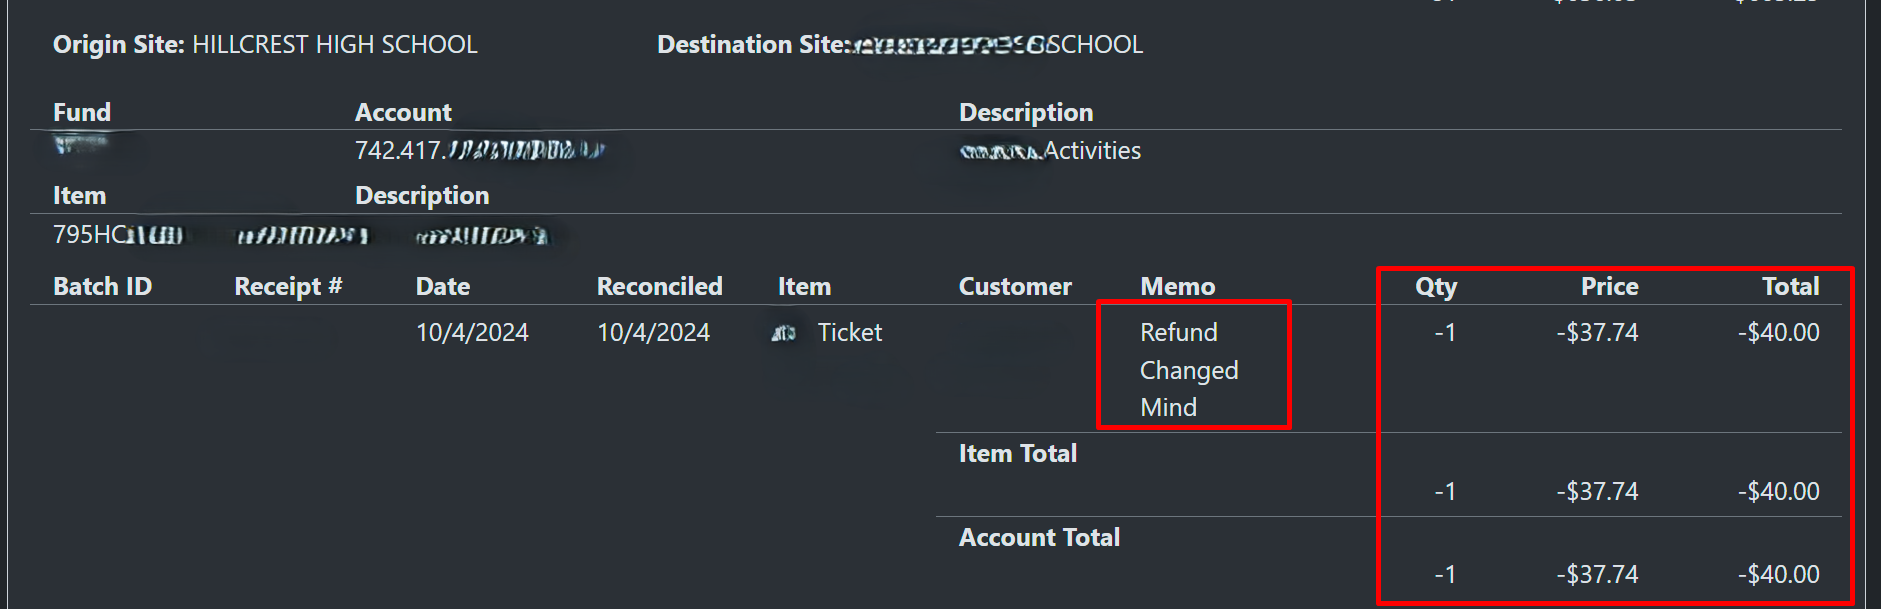
Task: Click the Date column header
Action: click(443, 287)
